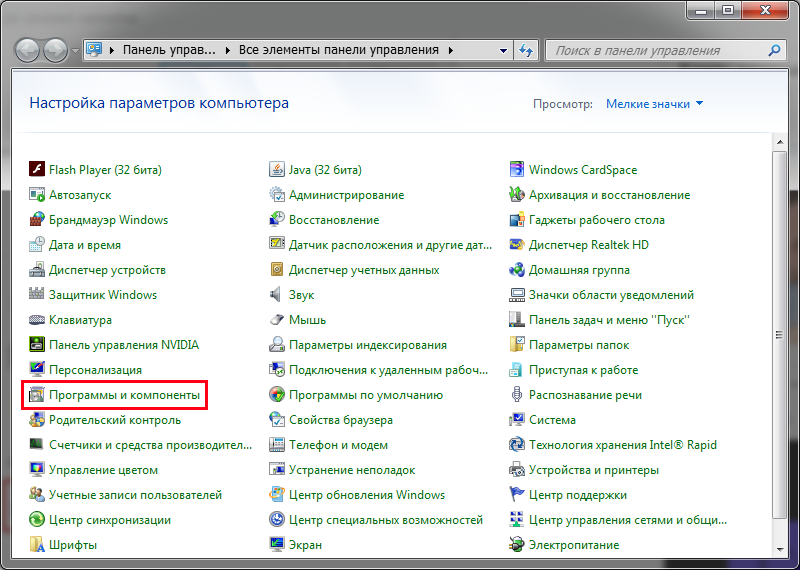The height and width of the screenshot is (570, 800).
Task: Click the Автозапуск icon
Action: pos(37,194)
